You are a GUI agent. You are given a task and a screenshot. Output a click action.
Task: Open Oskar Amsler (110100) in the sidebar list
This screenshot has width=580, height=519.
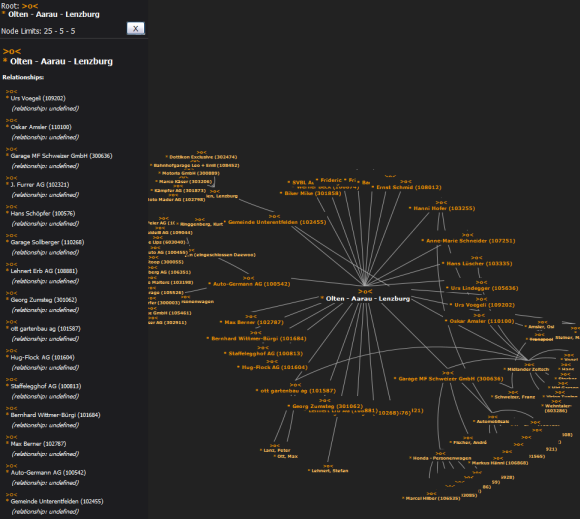(41, 127)
